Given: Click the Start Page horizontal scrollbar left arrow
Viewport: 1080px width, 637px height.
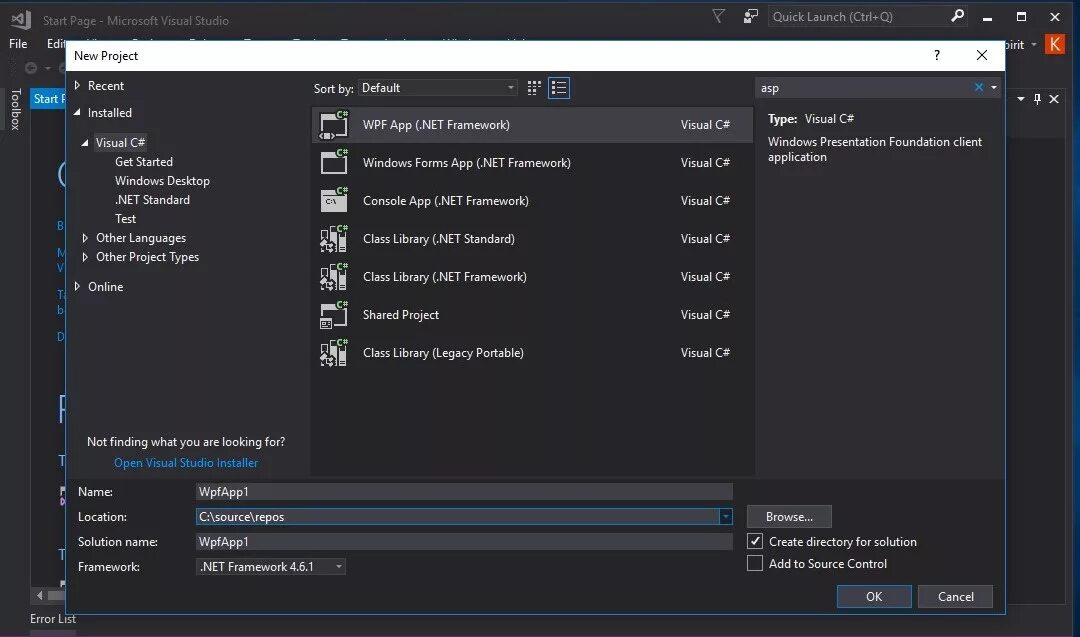Looking at the screenshot, I should coord(39,595).
